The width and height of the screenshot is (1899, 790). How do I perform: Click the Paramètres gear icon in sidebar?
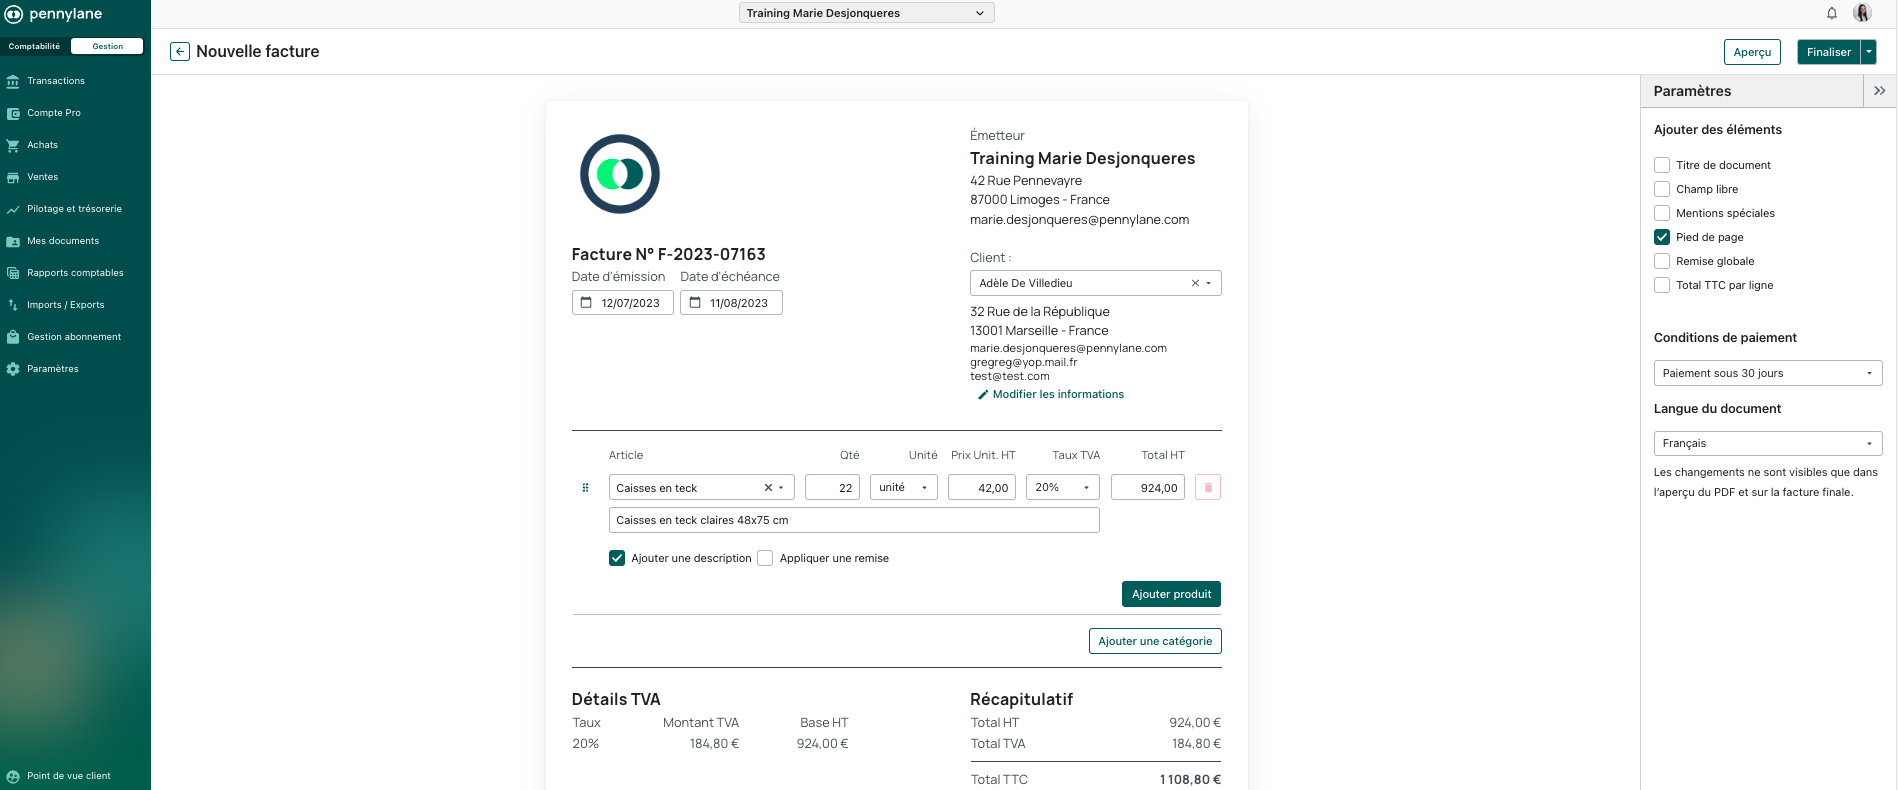pyautogui.click(x=13, y=369)
